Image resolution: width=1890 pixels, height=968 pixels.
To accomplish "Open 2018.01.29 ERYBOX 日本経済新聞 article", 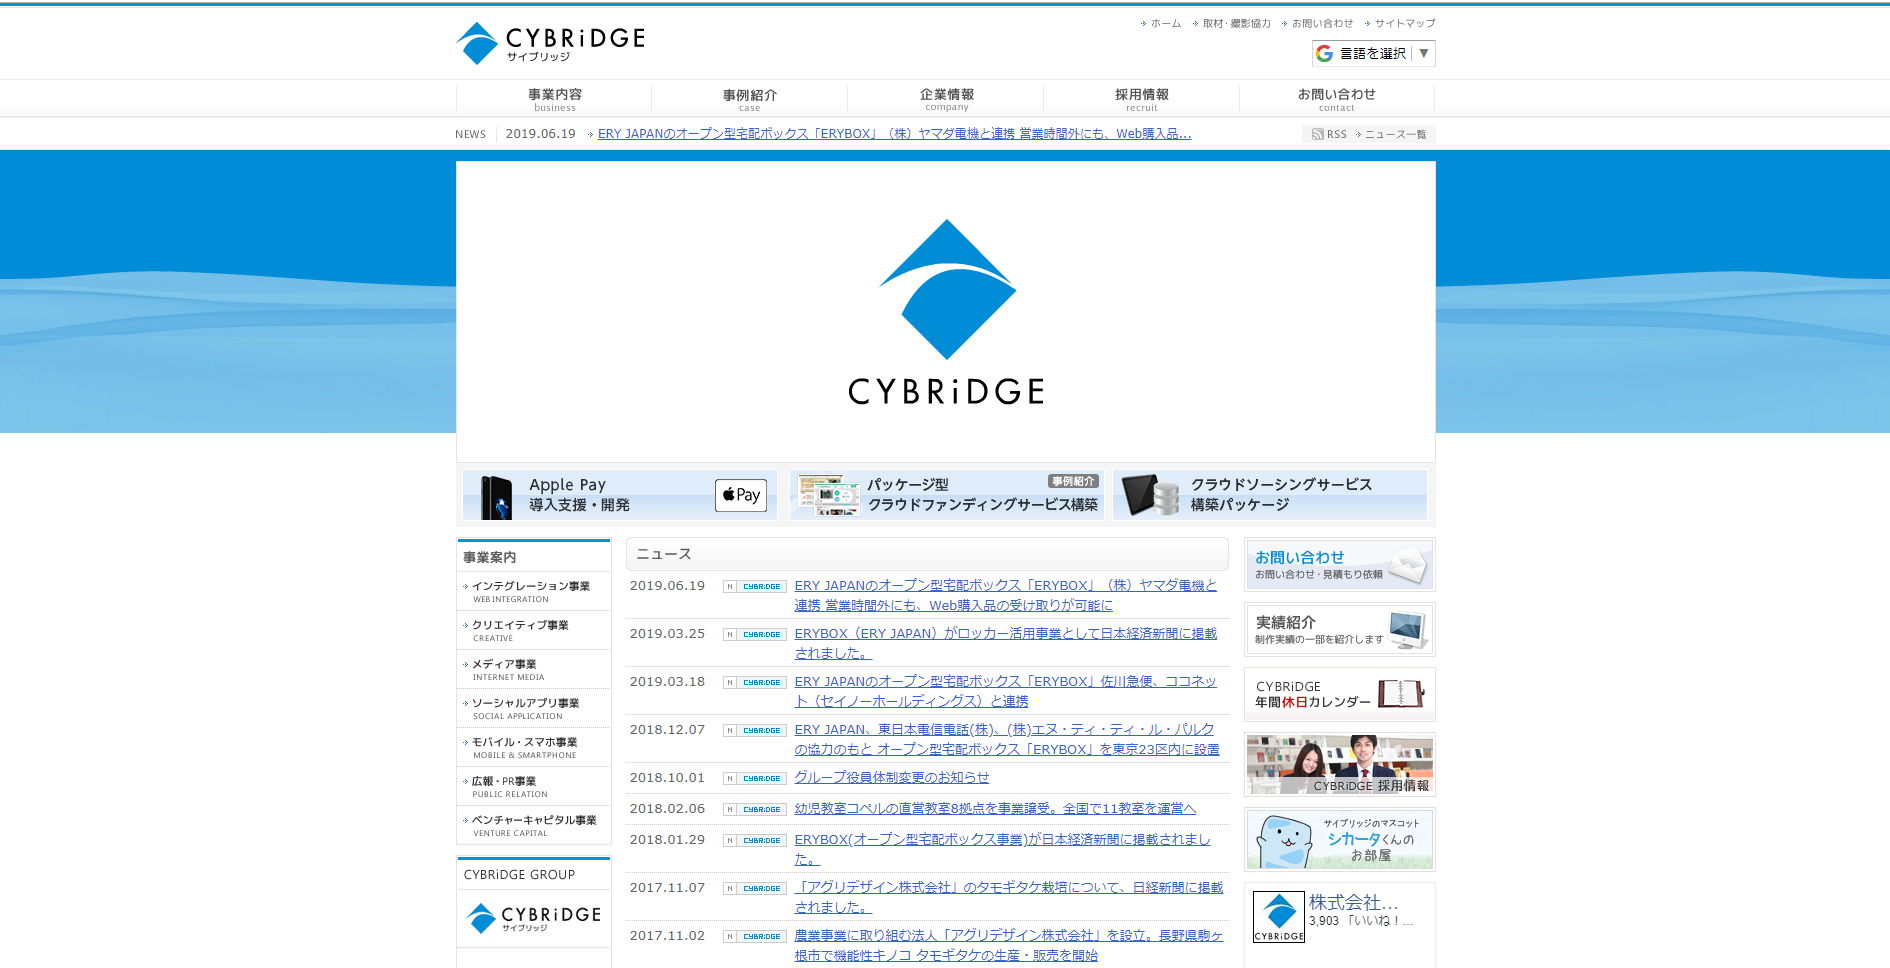I will [1002, 849].
